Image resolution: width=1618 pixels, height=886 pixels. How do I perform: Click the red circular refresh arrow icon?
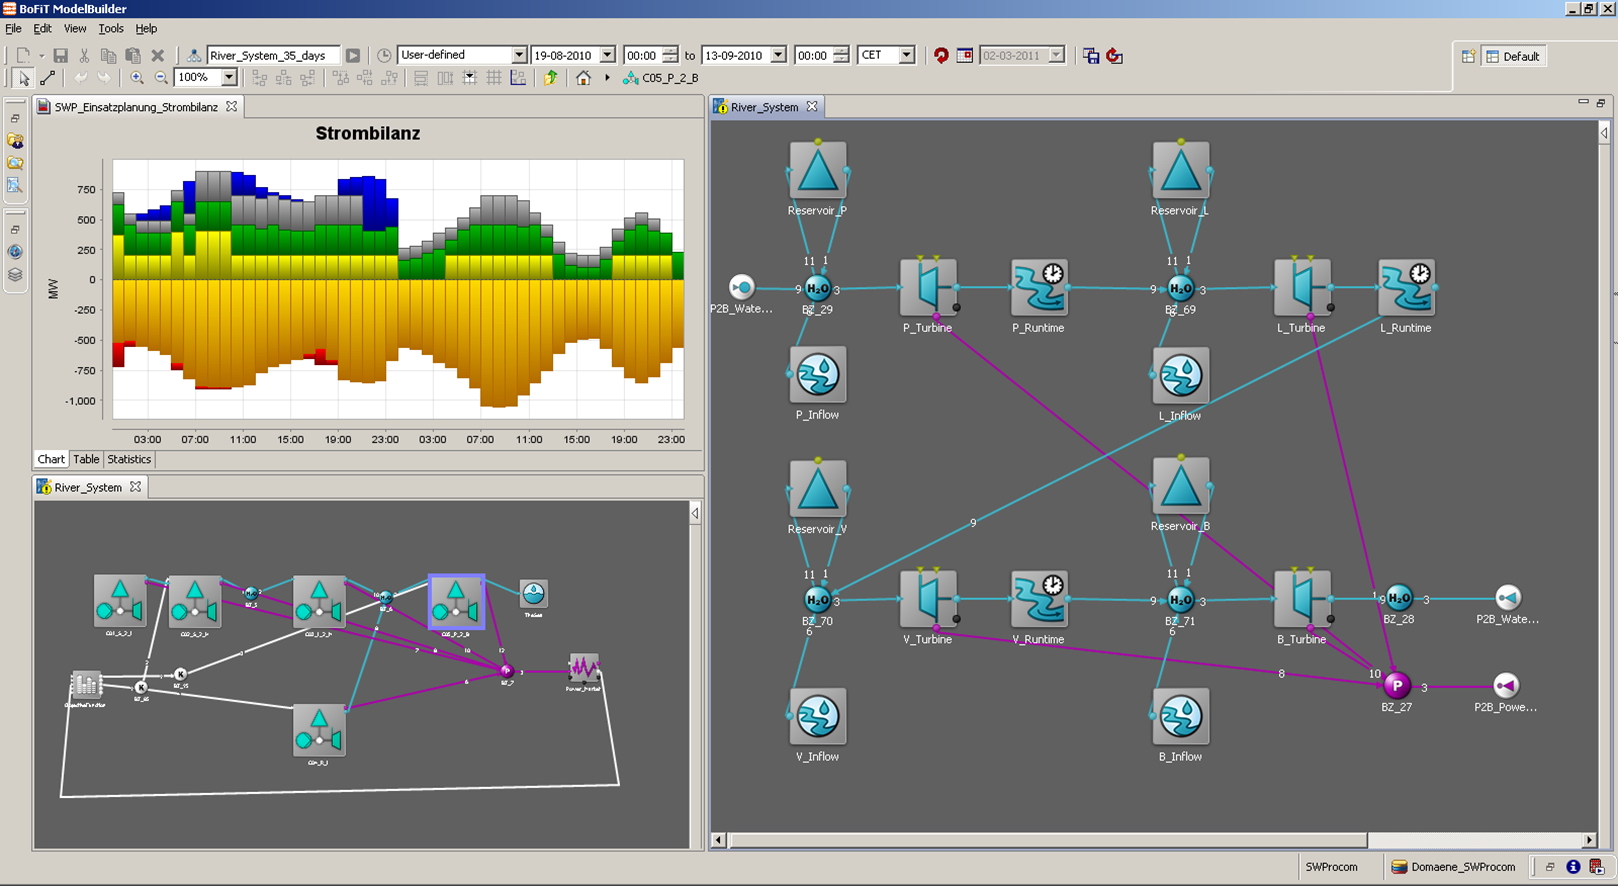941,56
